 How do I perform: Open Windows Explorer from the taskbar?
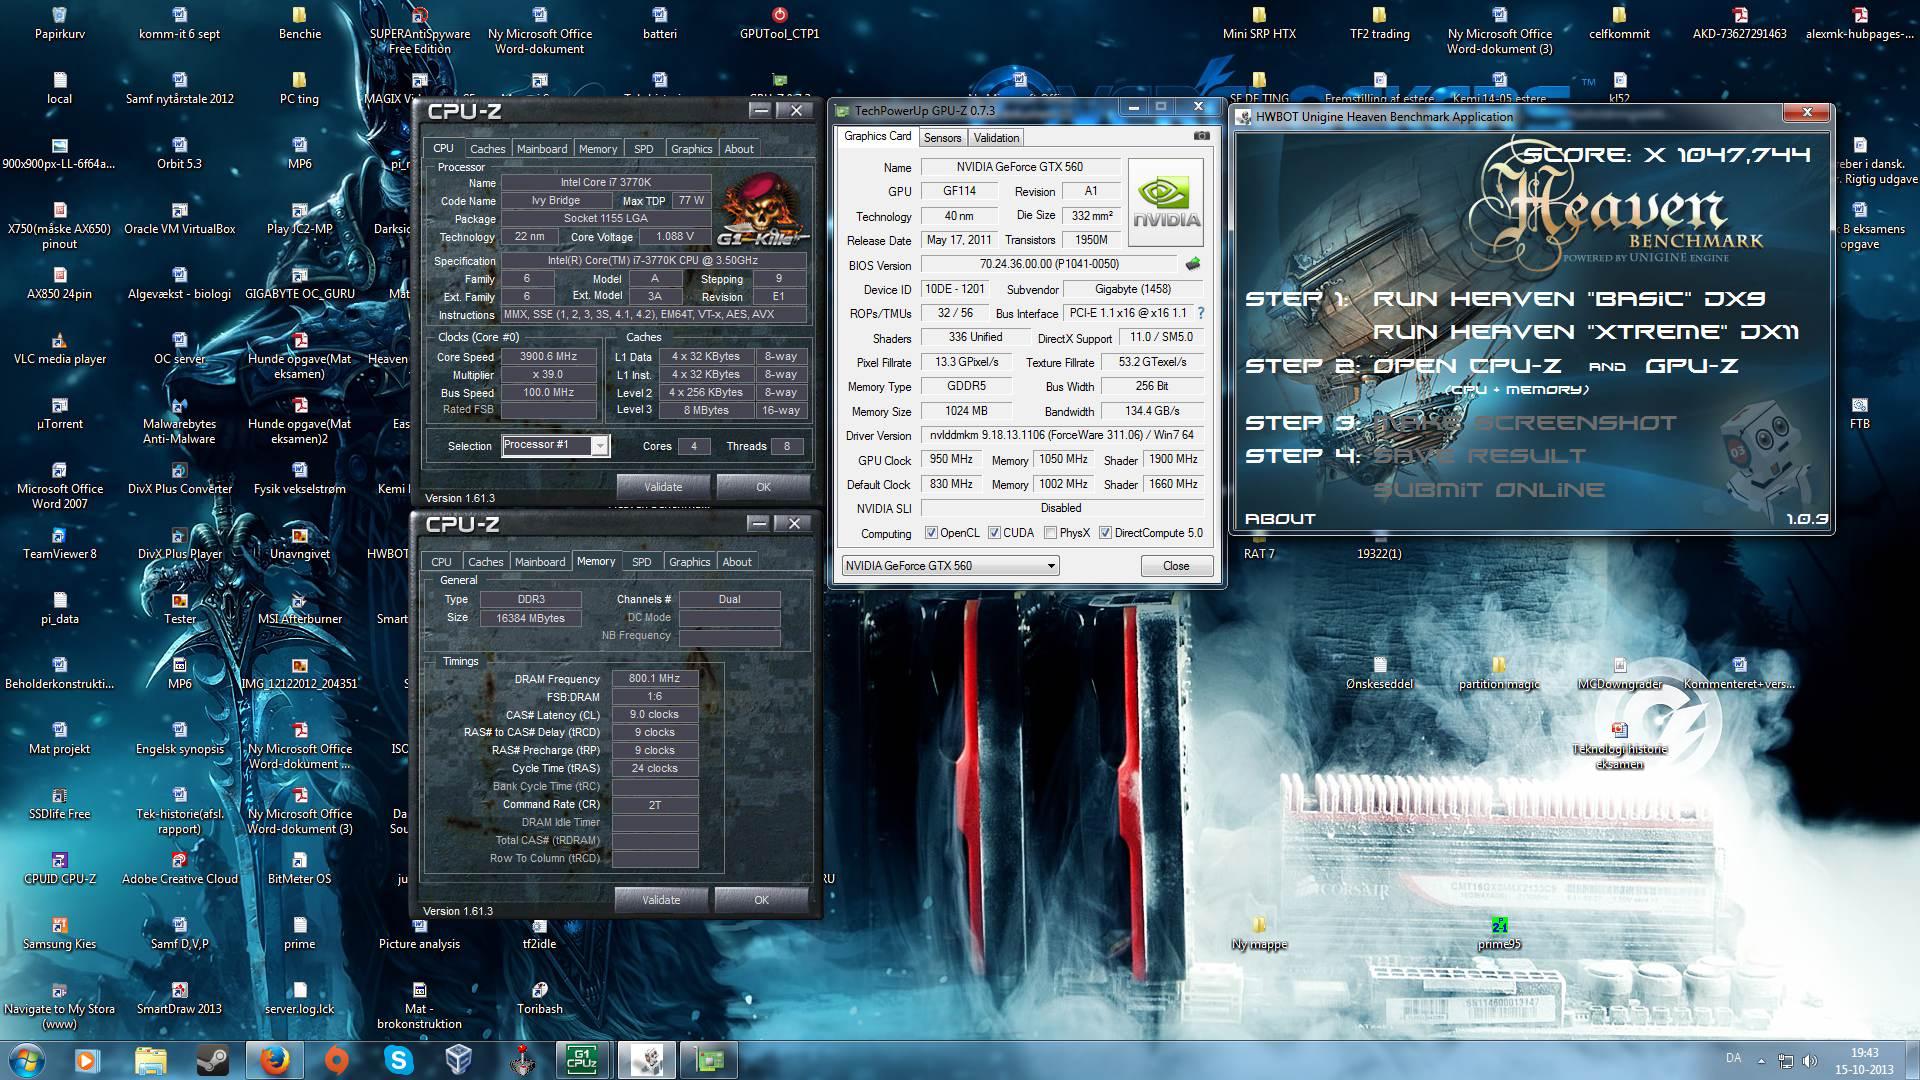(150, 1059)
